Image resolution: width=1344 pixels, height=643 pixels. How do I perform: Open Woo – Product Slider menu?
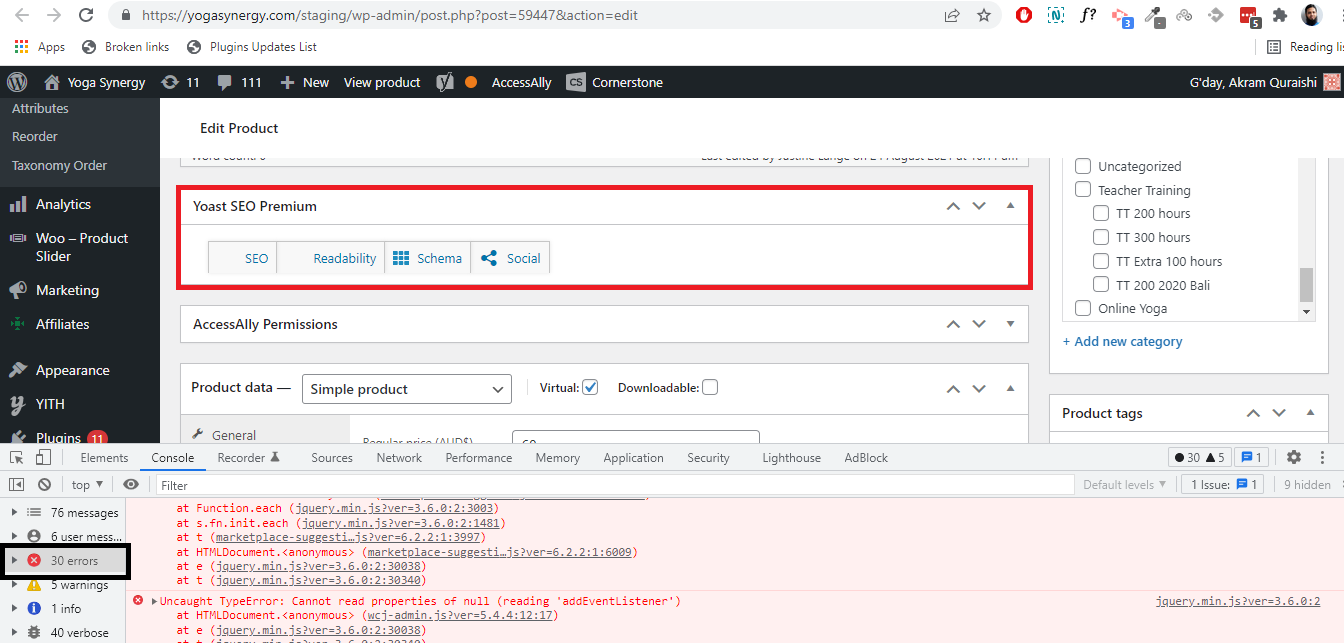[80, 247]
